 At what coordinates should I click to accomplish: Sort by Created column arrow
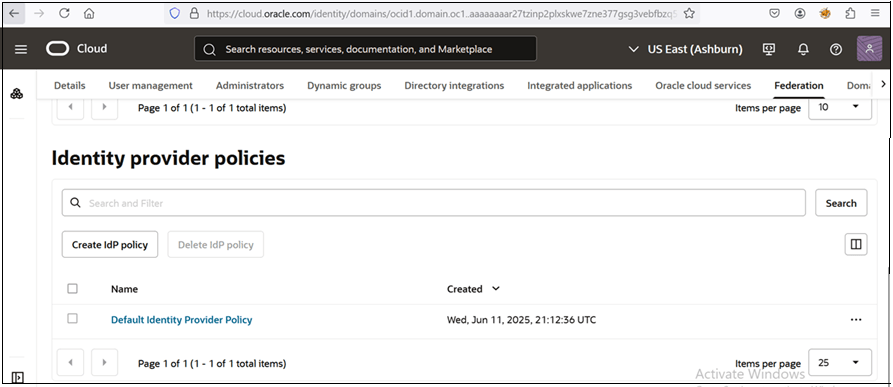[496, 289]
